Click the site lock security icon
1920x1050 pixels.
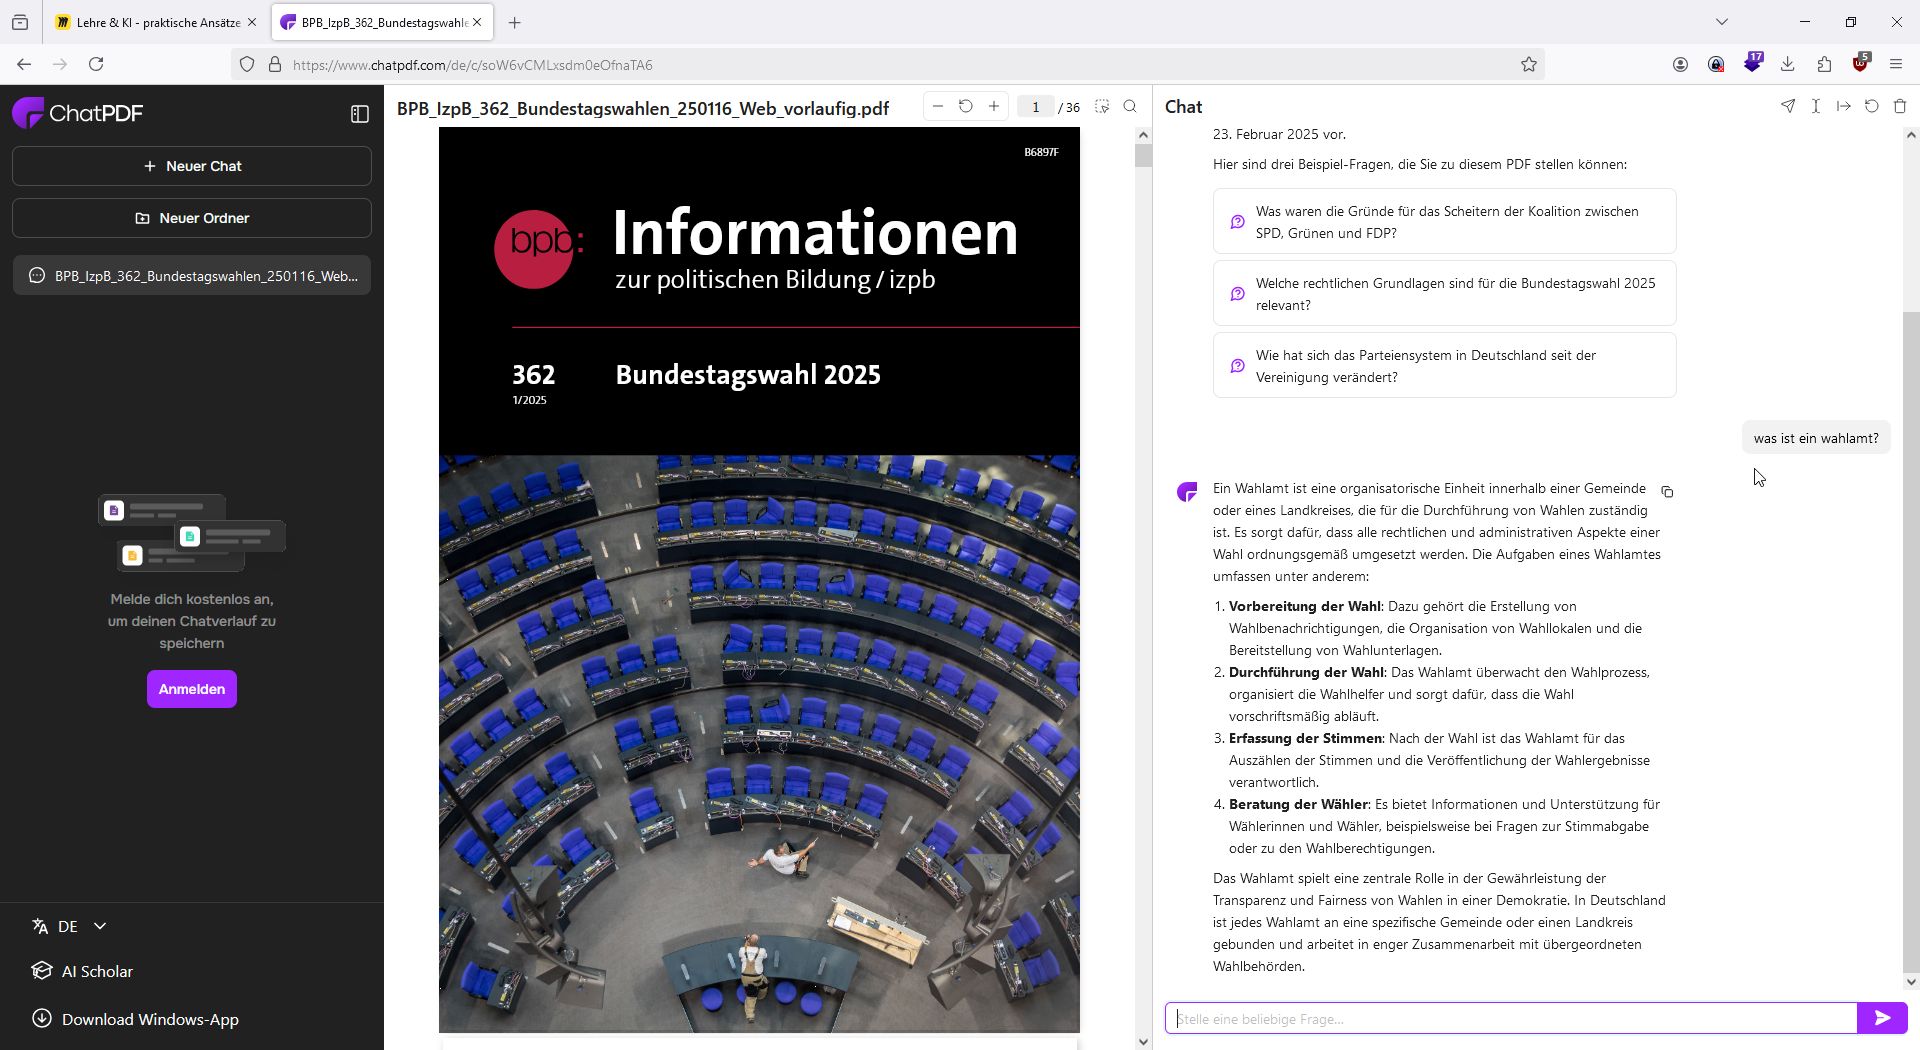pos(275,65)
